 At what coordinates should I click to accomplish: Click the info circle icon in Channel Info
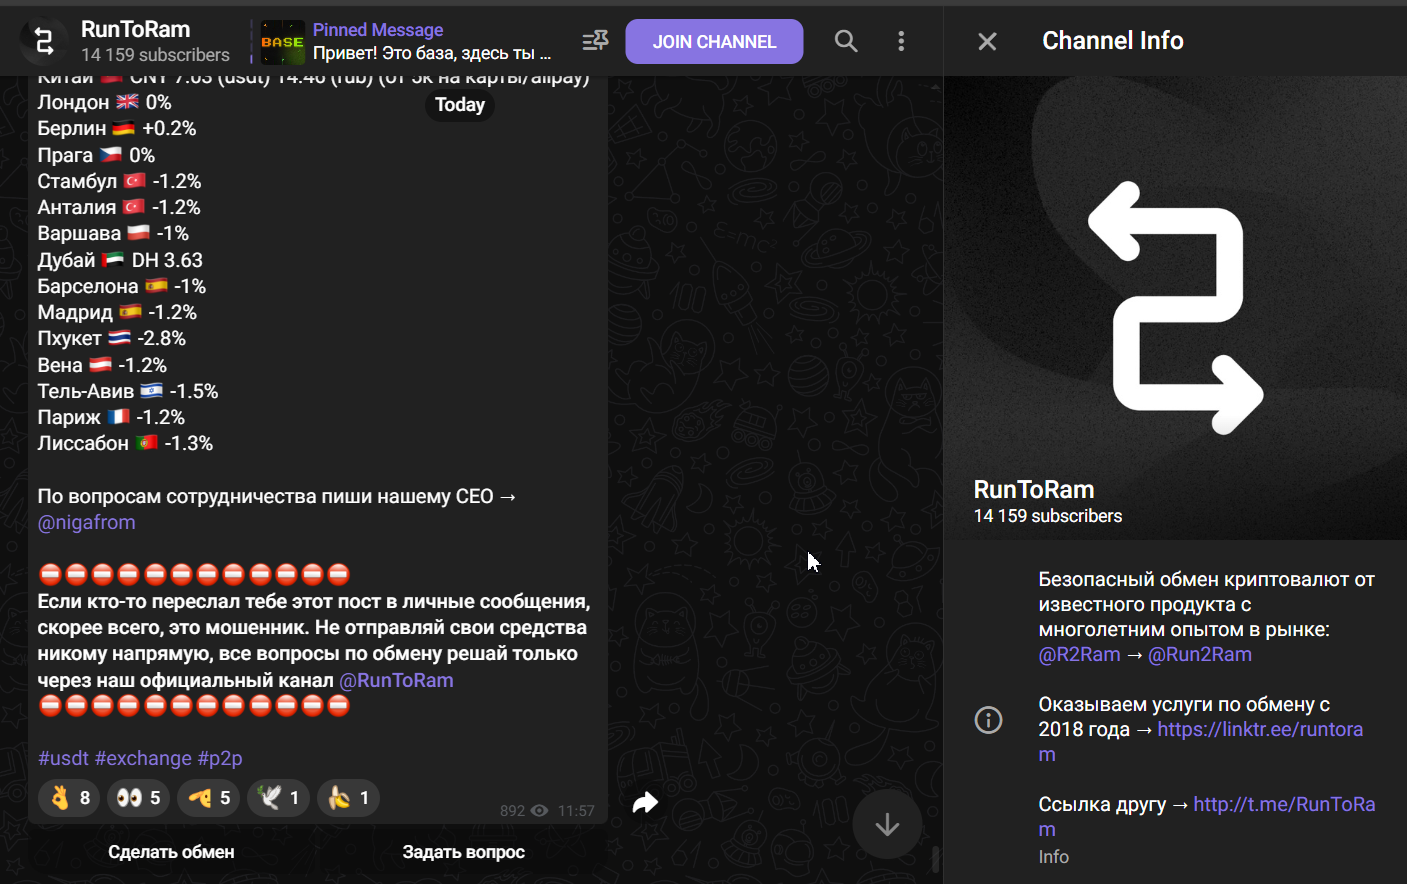point(988,720)
